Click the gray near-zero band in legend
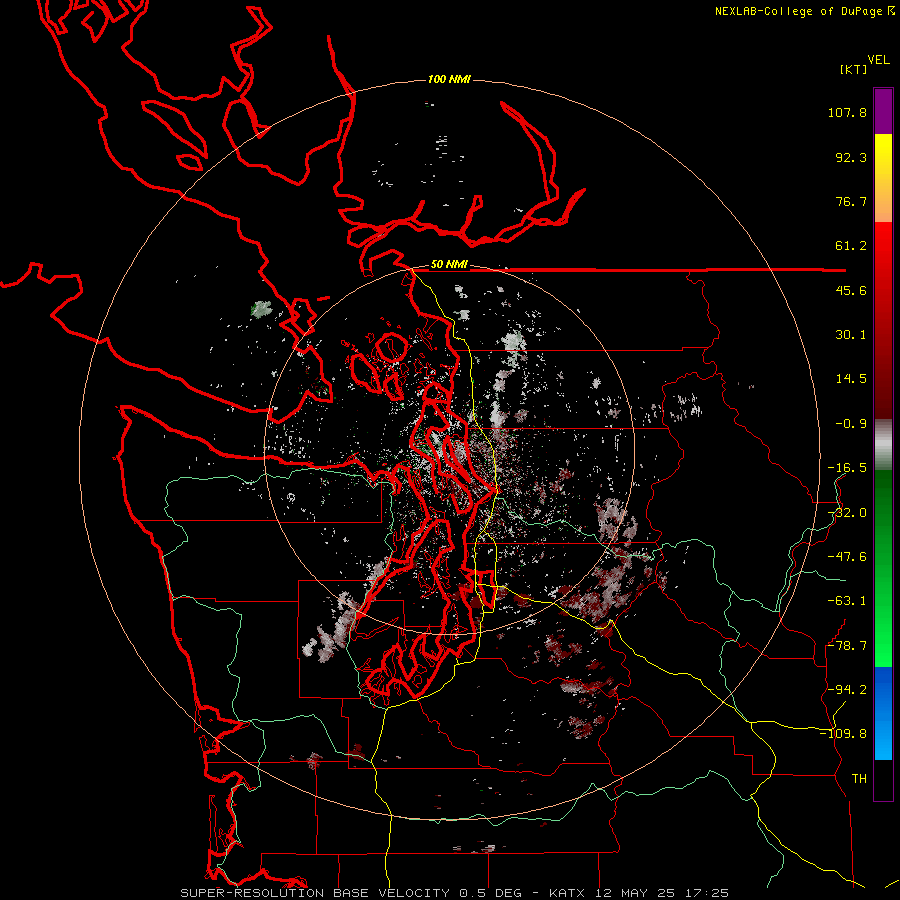 tap(883, 445)
